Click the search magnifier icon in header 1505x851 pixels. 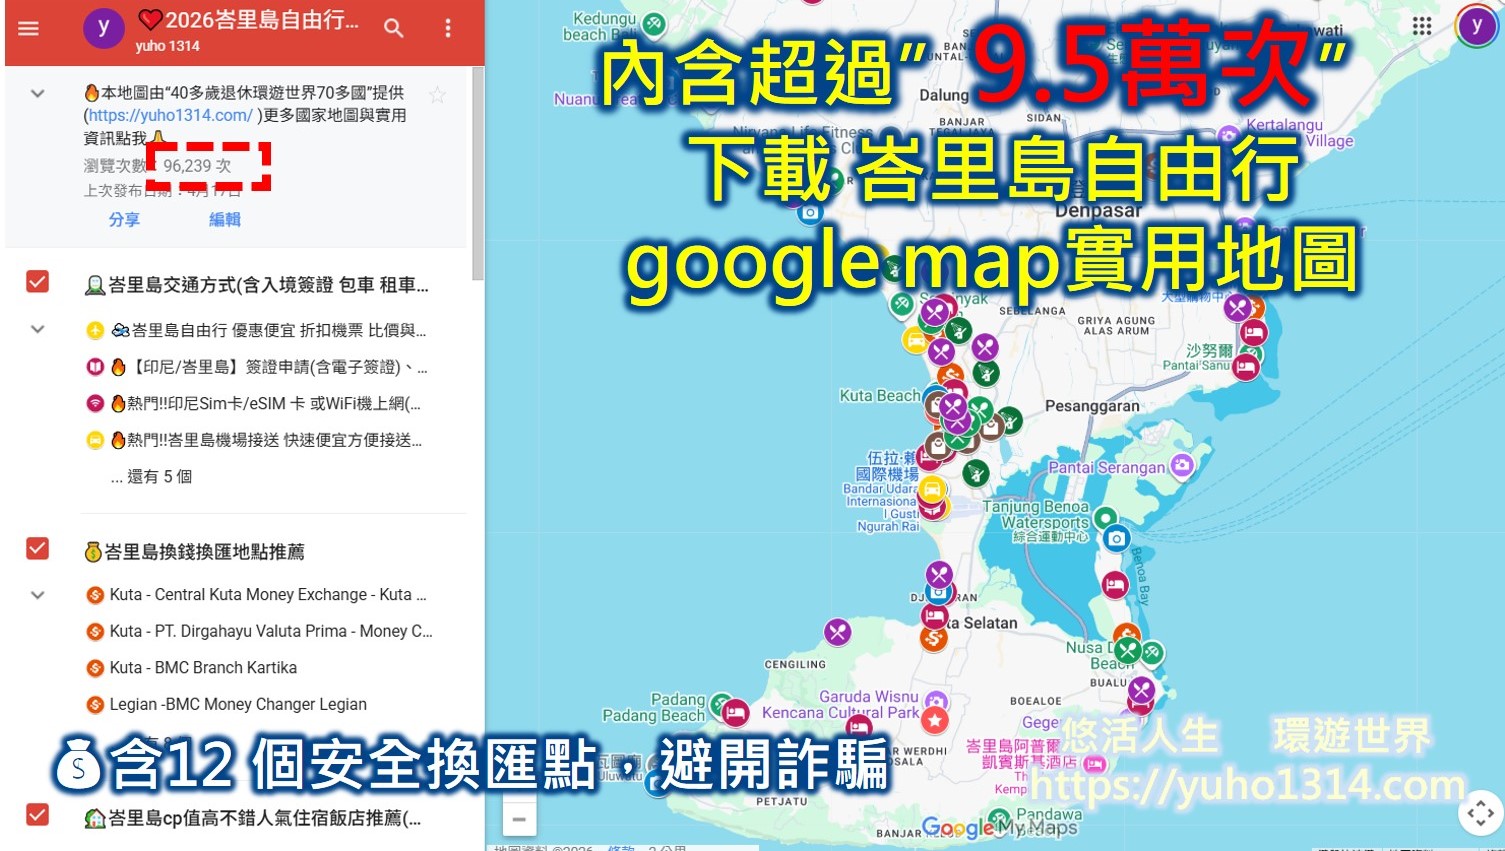394,28
